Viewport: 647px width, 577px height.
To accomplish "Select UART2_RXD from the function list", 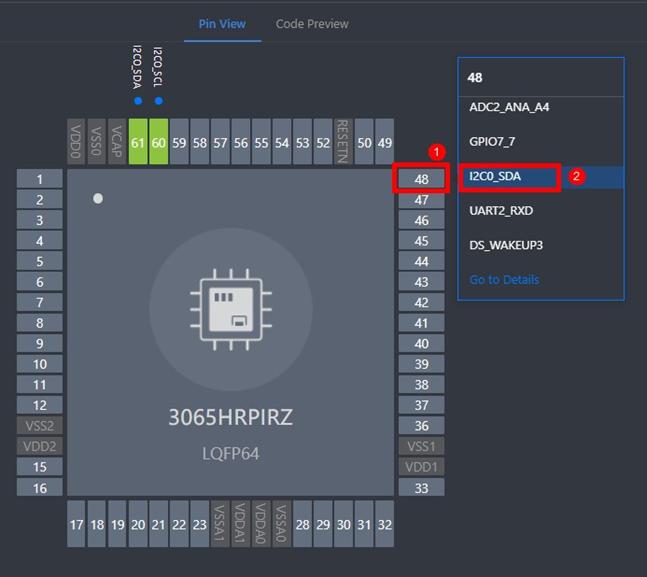I will click(504, 211).
